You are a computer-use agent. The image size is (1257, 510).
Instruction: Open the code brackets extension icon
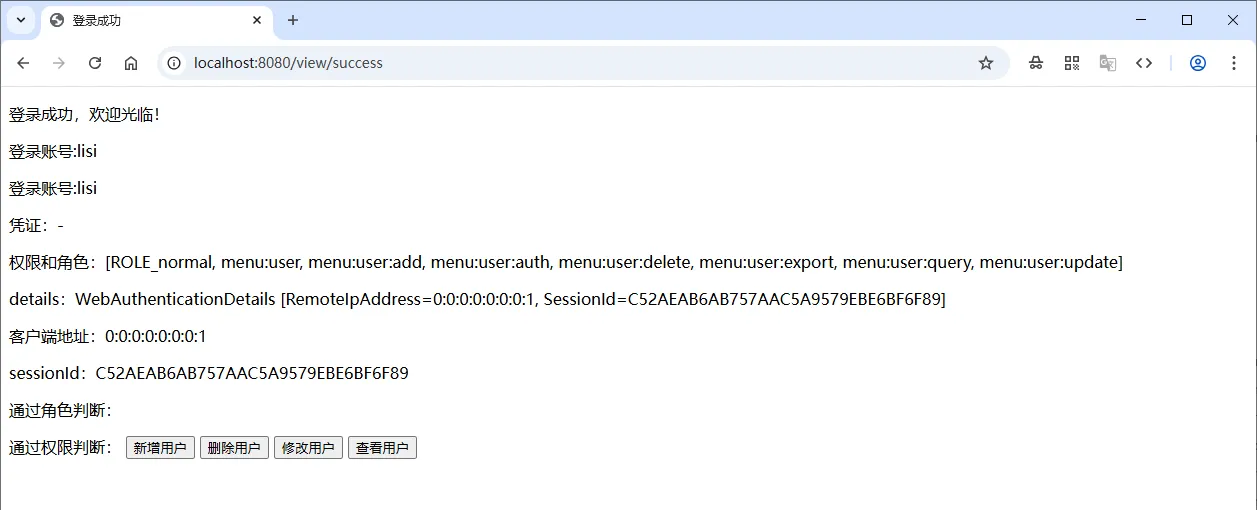1144,63
